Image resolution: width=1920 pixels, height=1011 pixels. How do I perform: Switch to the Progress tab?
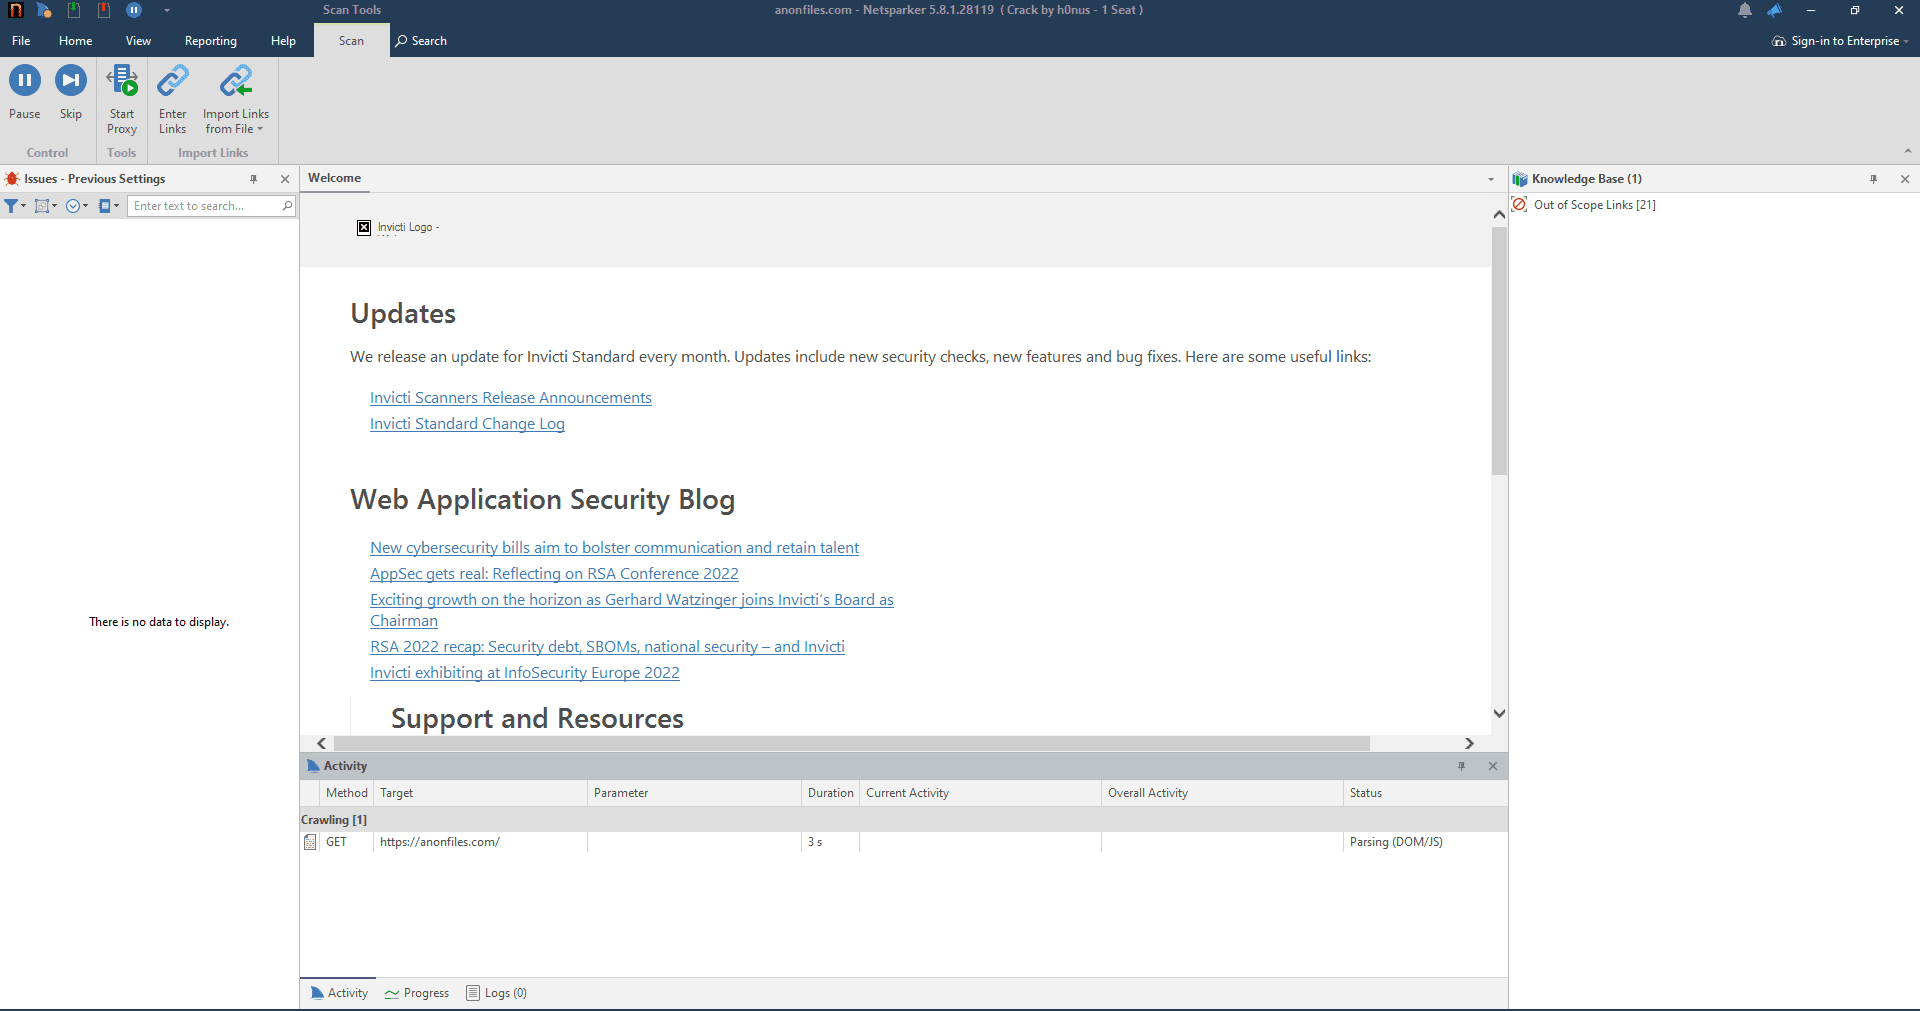(417, 993)
